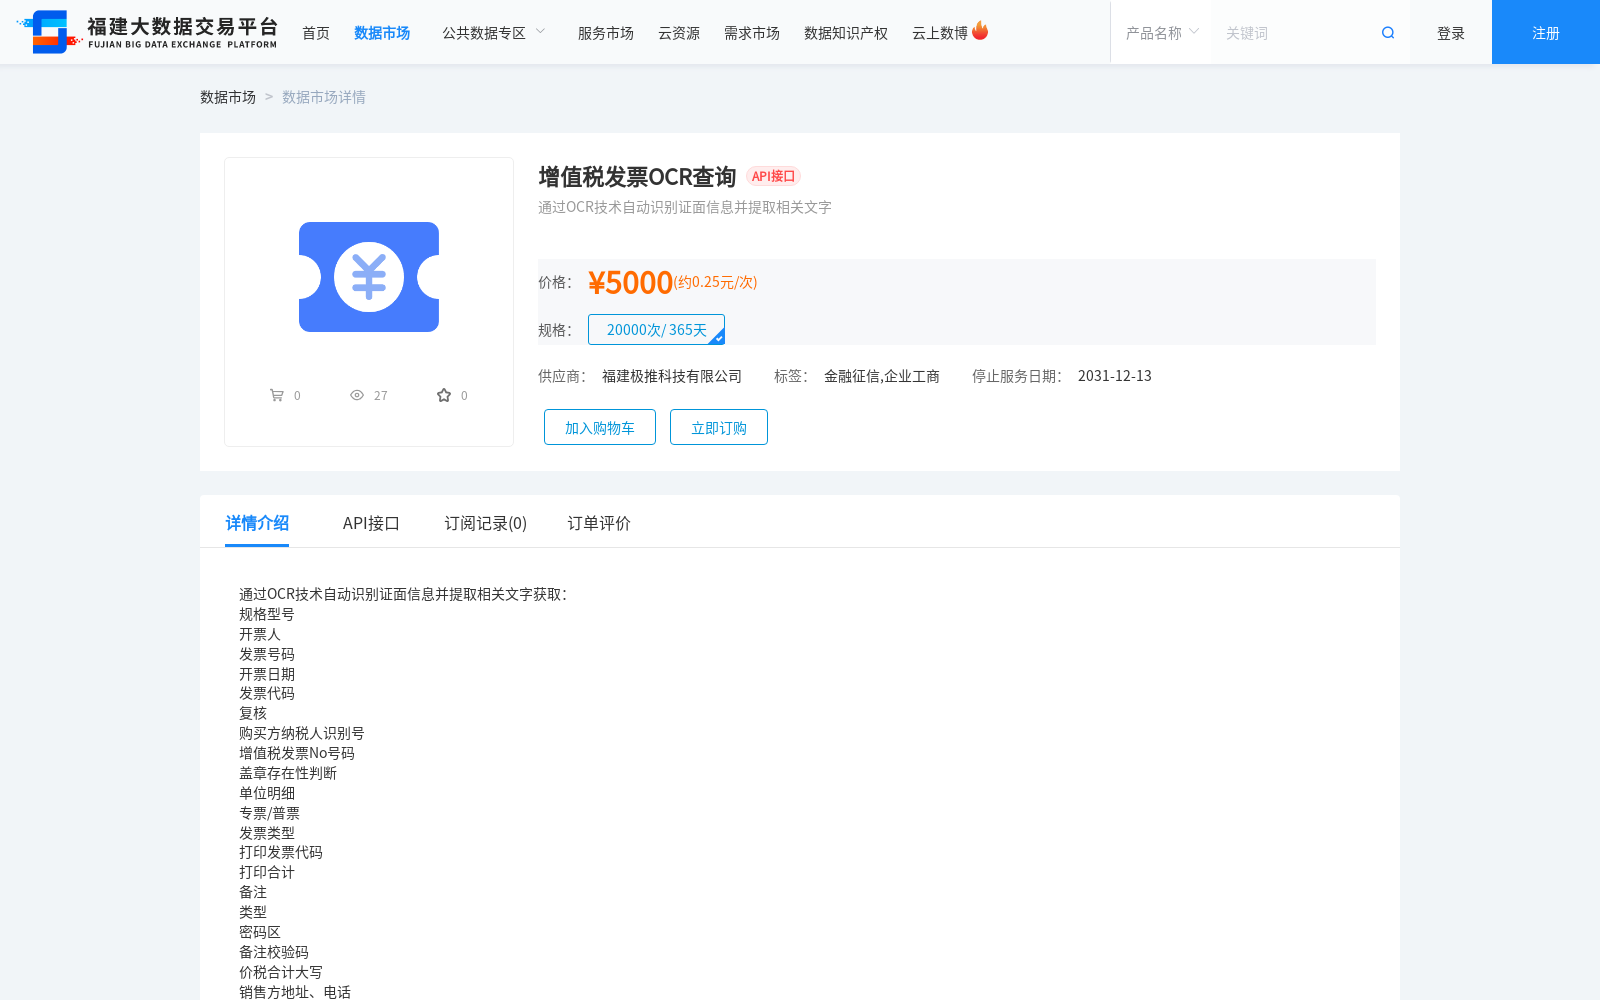Viewport: 1600px width, 1000px height.
Task: Switch to the API接口 tab
Action: click(371, 523)
